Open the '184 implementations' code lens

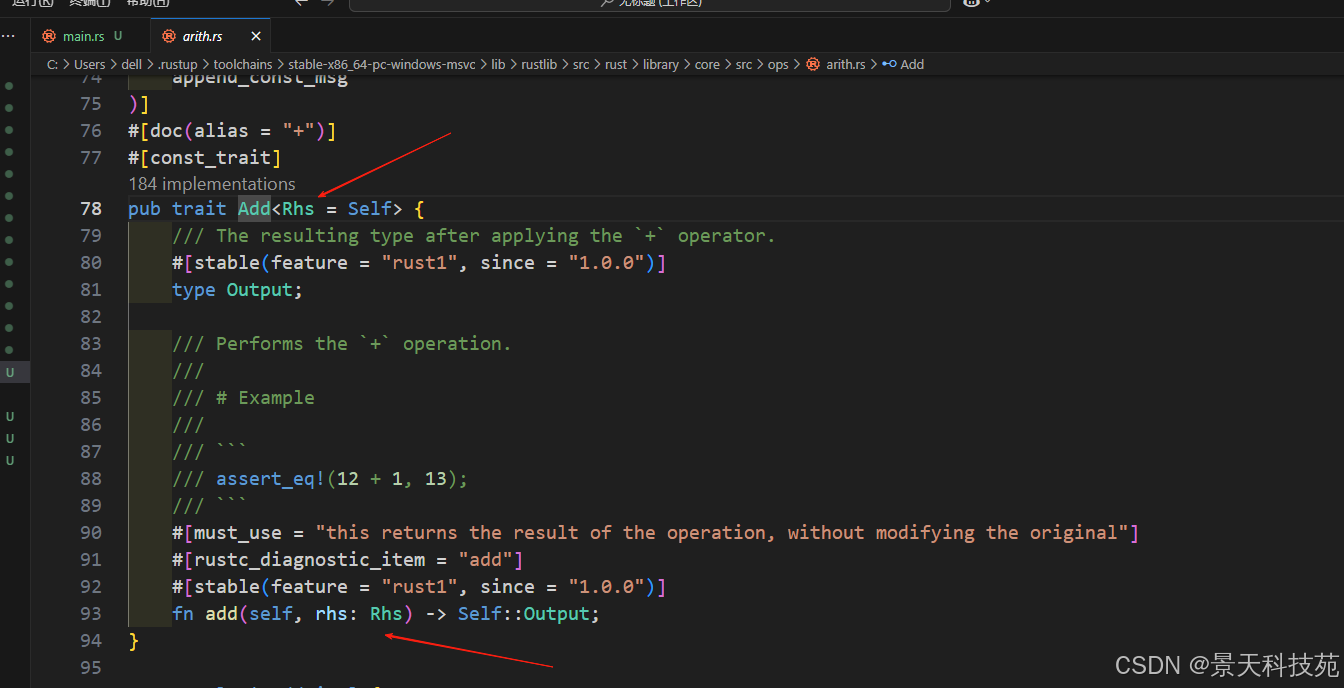click(x=212, y=184)
